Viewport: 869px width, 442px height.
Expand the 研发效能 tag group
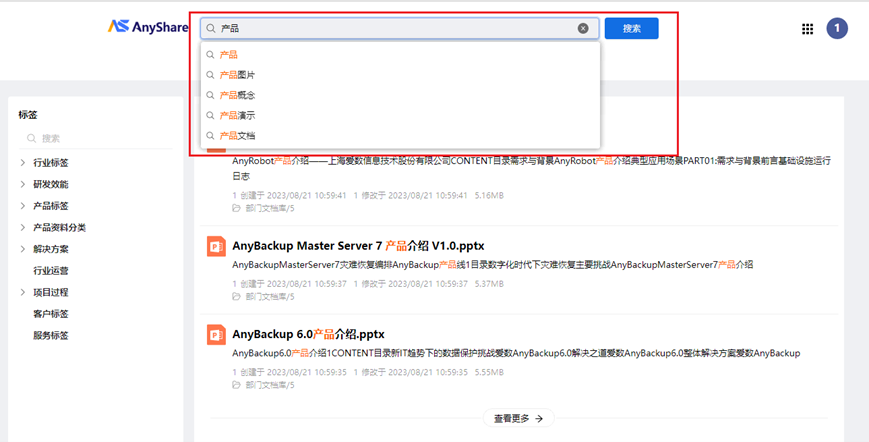click(23, 184)
